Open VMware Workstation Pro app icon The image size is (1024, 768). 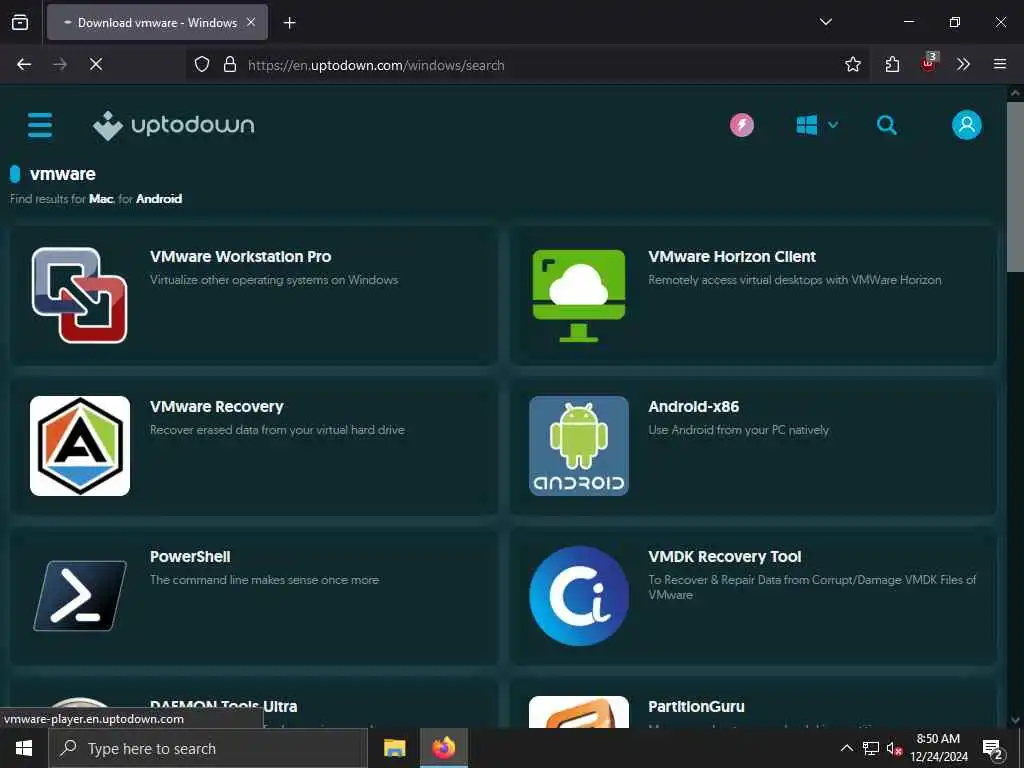(x=80, y=295)
